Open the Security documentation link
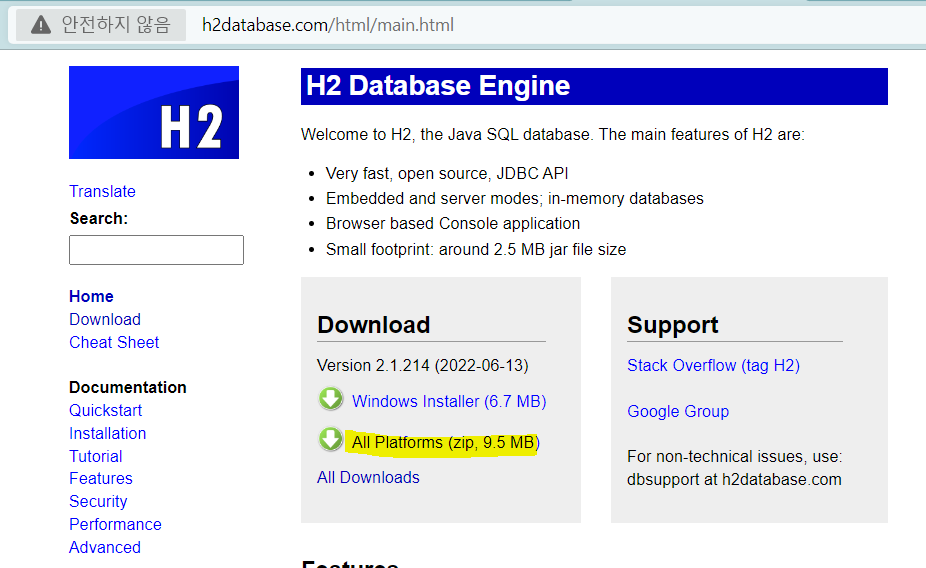926x568 pixels. [98, 501]
